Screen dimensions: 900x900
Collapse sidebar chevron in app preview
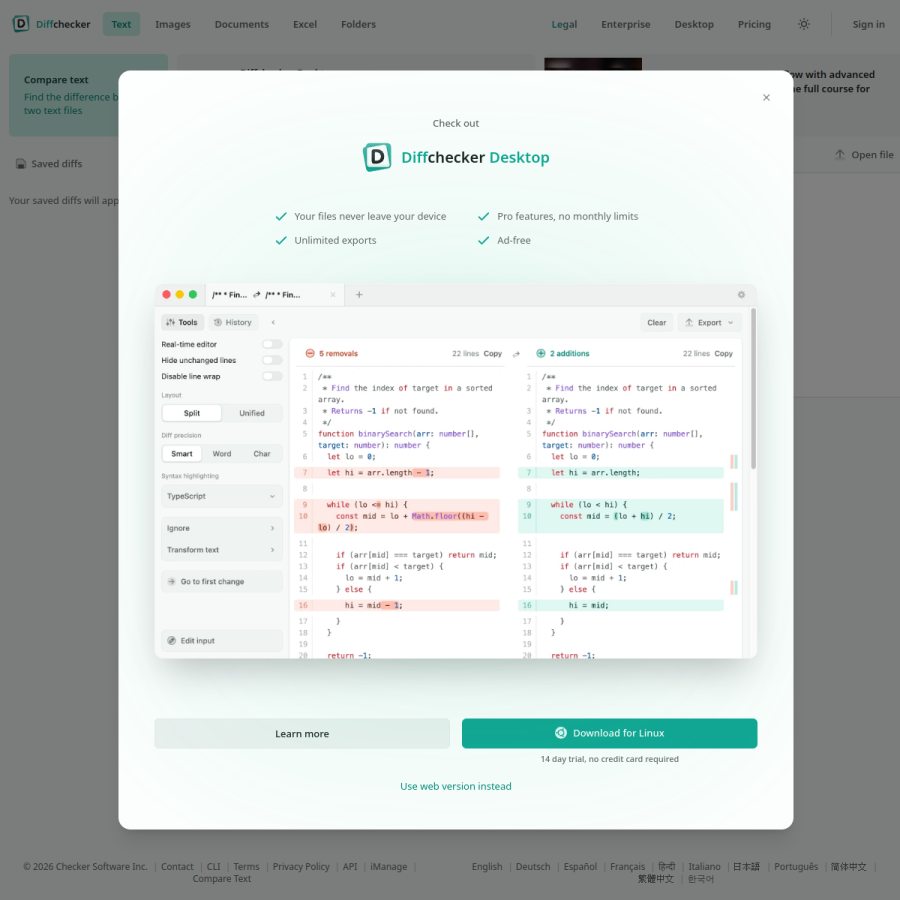pyautogui.click(x=273, y=323)
